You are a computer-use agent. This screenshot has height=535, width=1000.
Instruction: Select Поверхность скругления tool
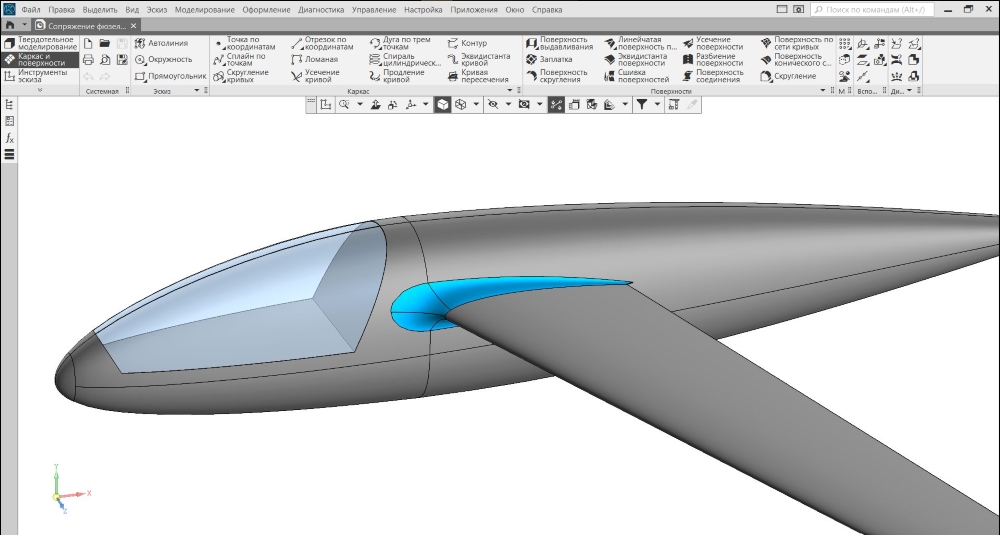557,76
